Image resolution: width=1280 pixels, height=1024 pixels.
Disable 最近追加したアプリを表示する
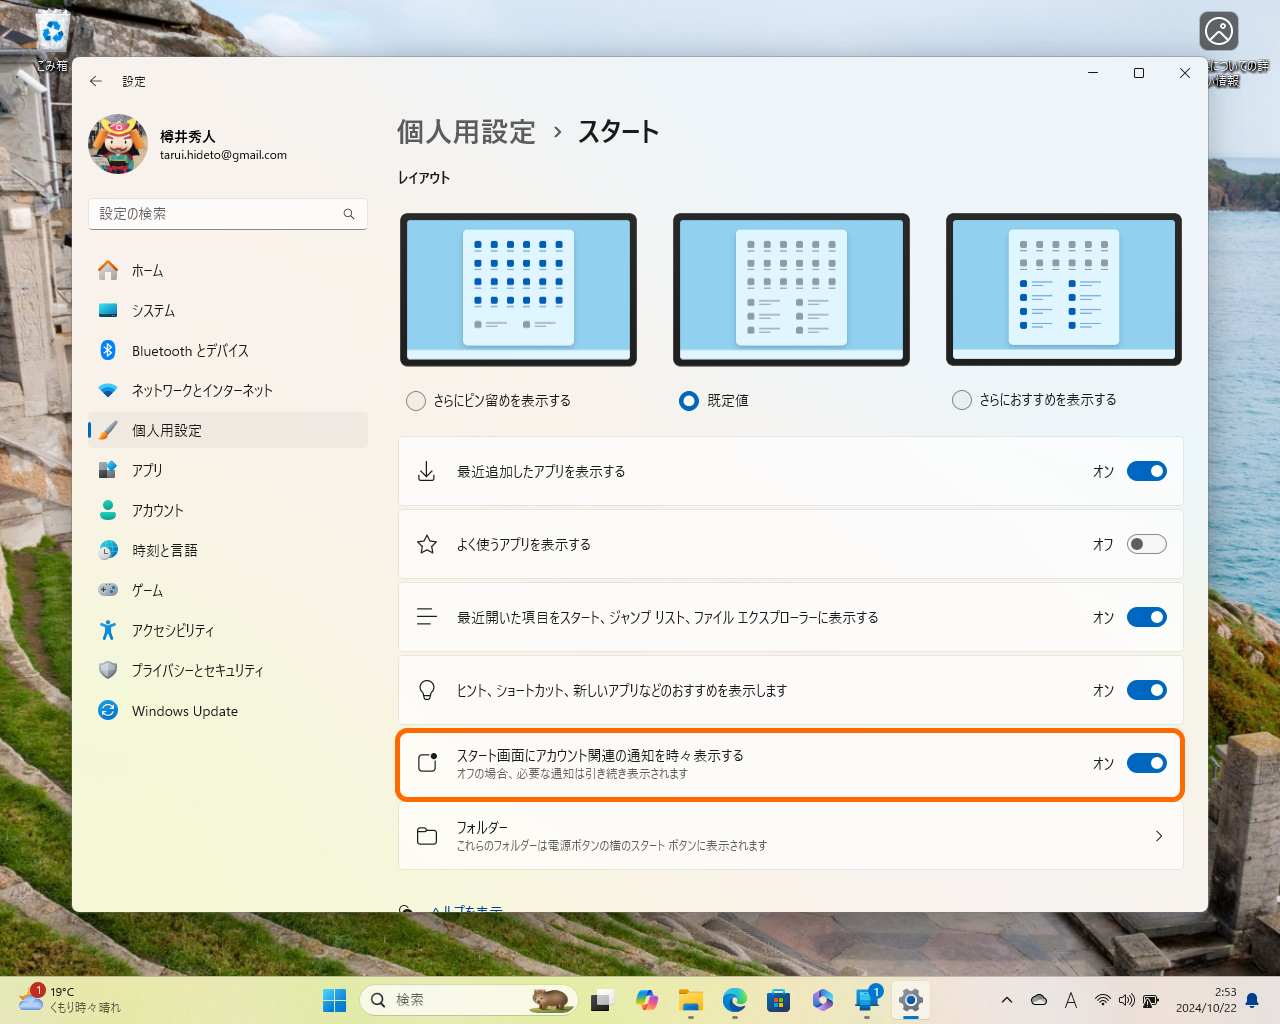pos(1146,470)
